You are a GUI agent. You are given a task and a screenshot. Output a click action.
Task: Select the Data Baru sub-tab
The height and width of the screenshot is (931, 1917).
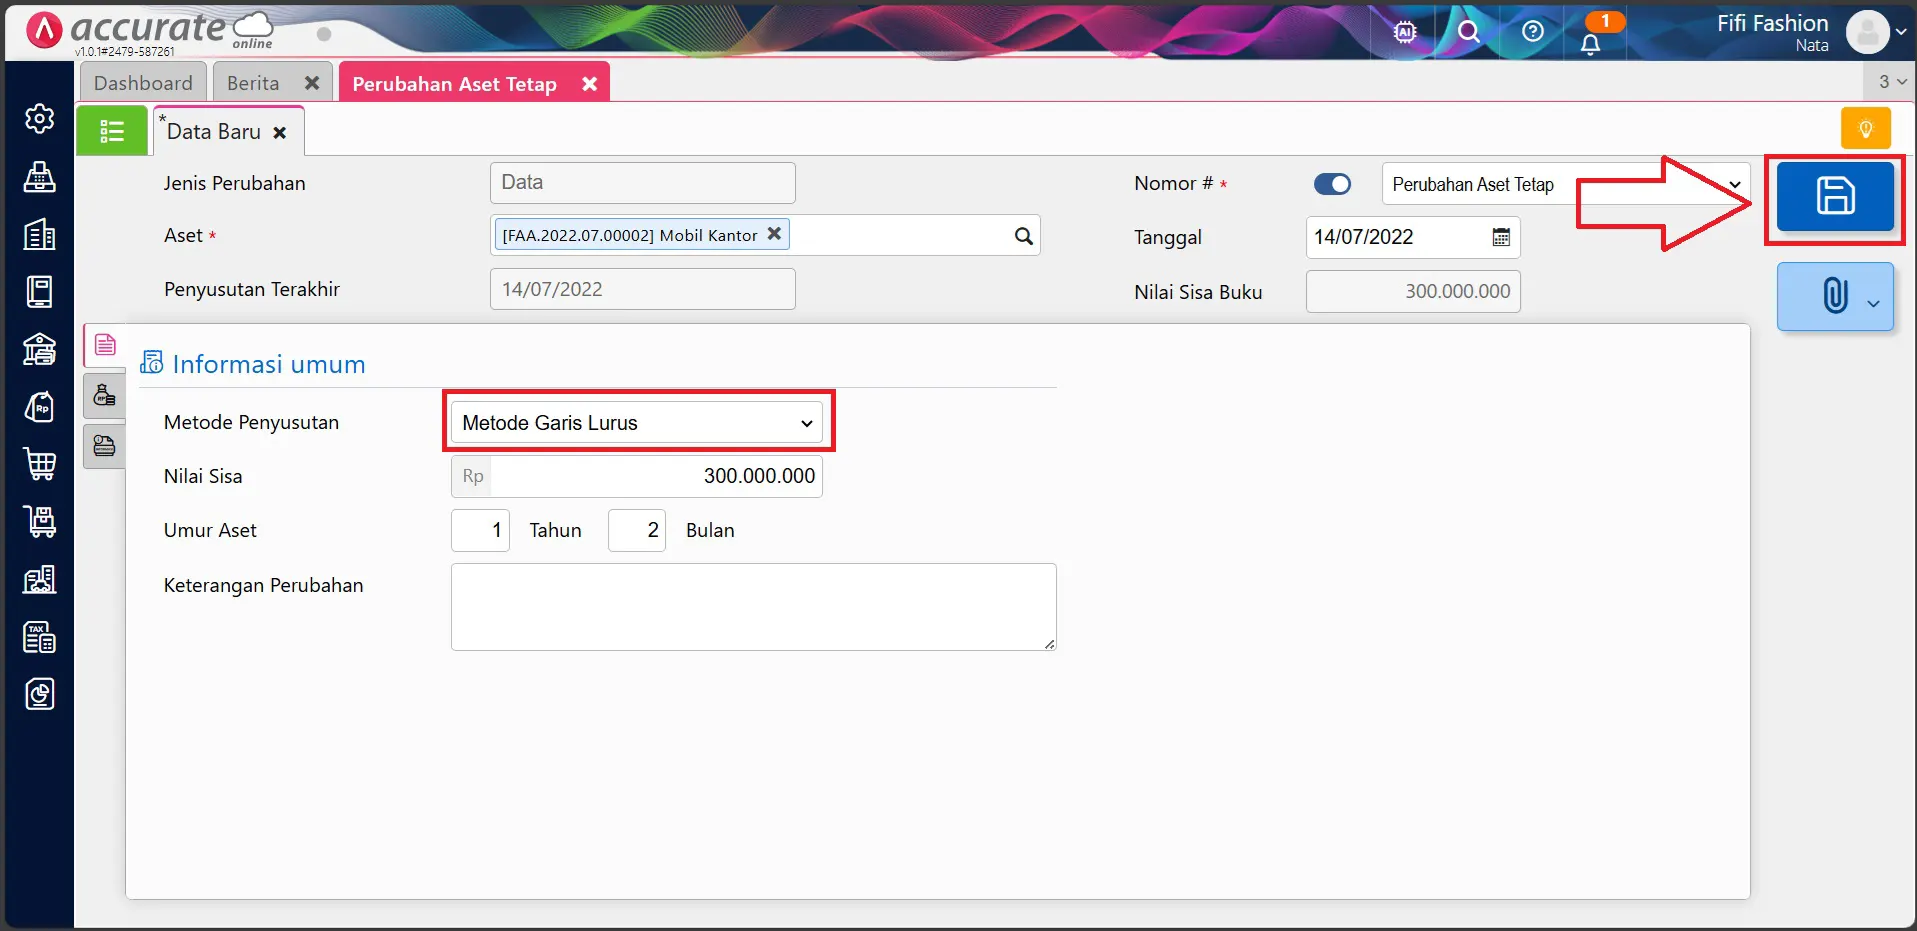(x=213, y=132)
